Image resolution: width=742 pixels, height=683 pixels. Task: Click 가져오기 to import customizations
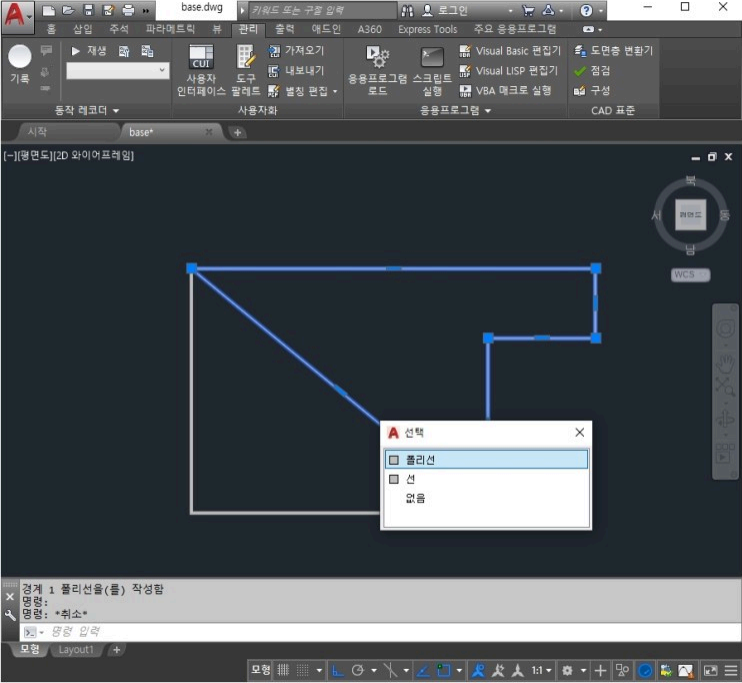pos(296,50)
